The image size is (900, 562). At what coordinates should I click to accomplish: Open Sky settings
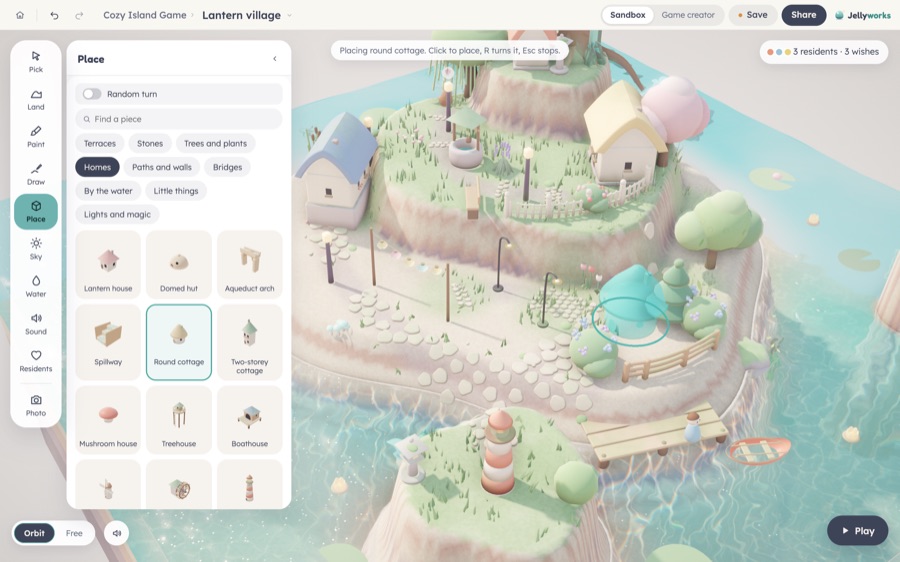(36, 249)
